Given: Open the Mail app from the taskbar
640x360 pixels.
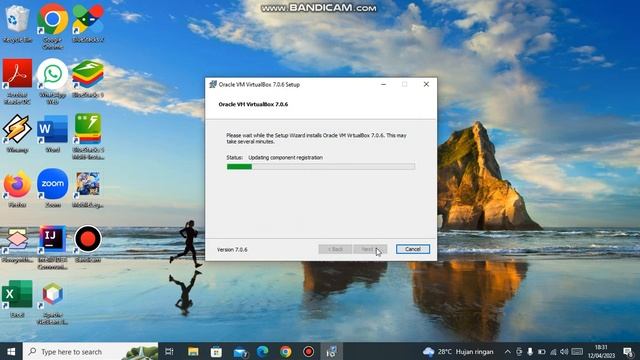Looking at the screenshot, I should 240,351.
